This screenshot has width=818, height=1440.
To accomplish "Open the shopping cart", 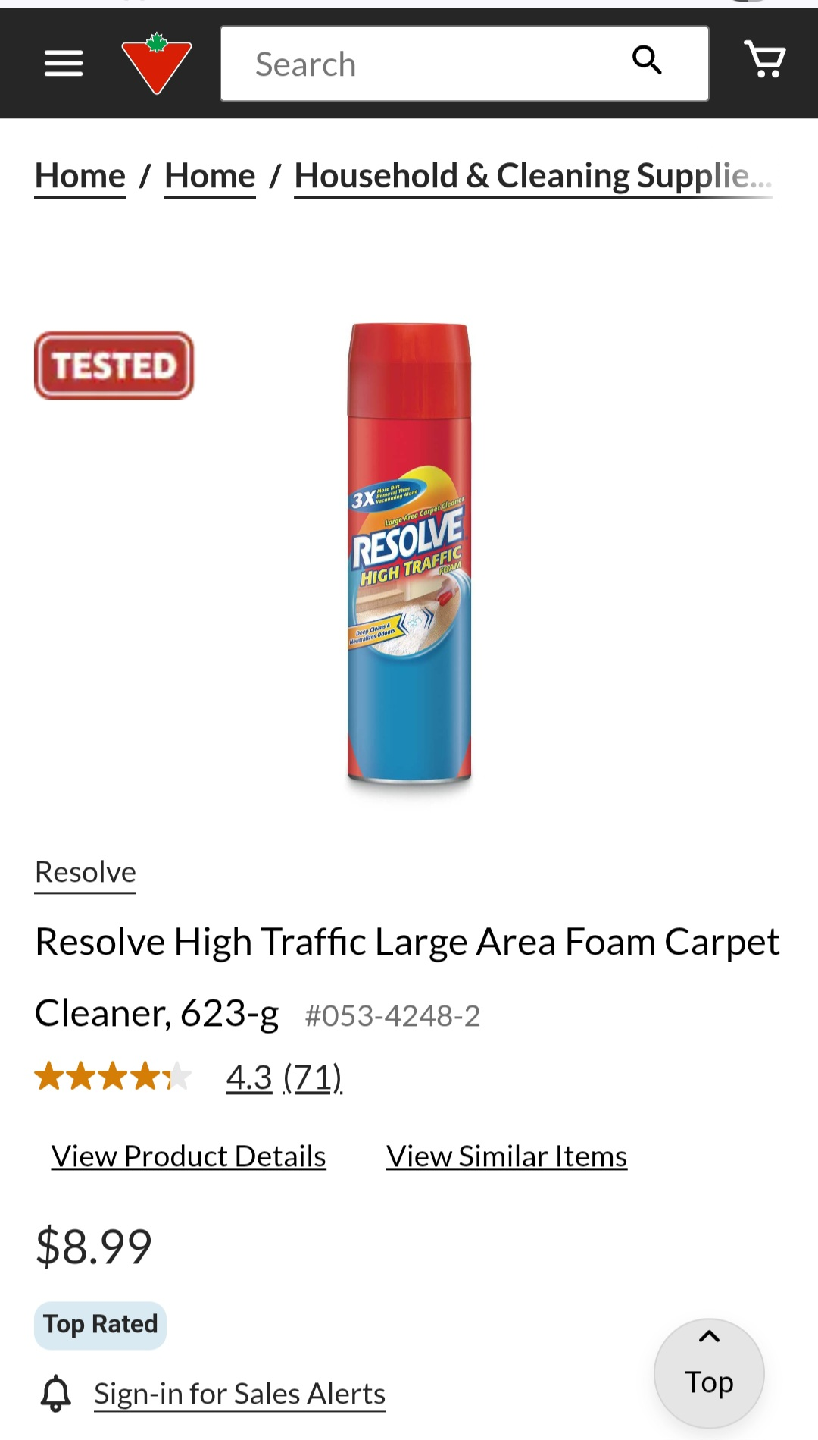I will [x=766, y=60].
